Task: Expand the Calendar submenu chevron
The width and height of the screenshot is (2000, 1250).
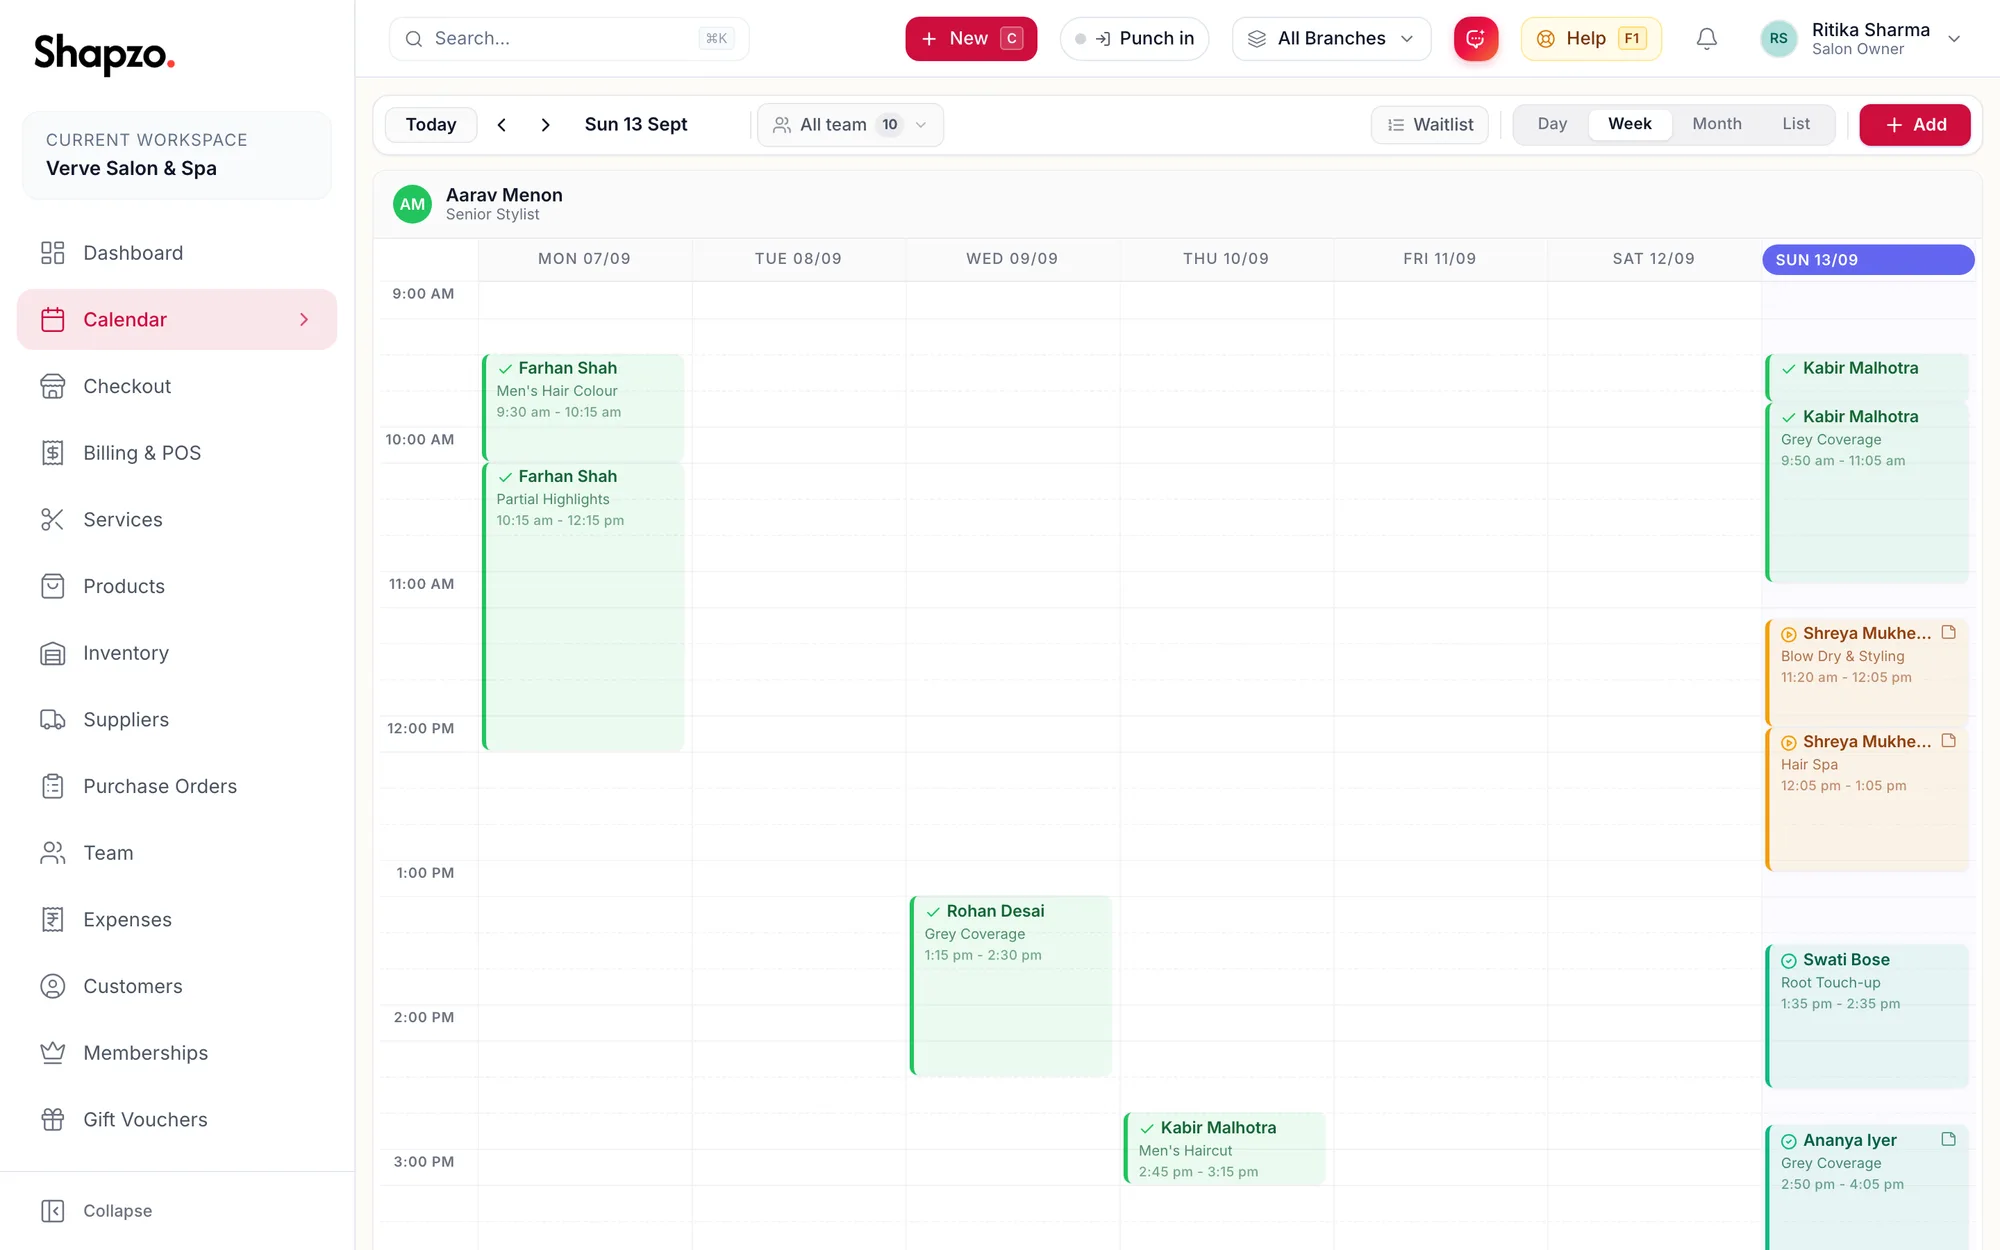Action: click(x=304, y=320)
